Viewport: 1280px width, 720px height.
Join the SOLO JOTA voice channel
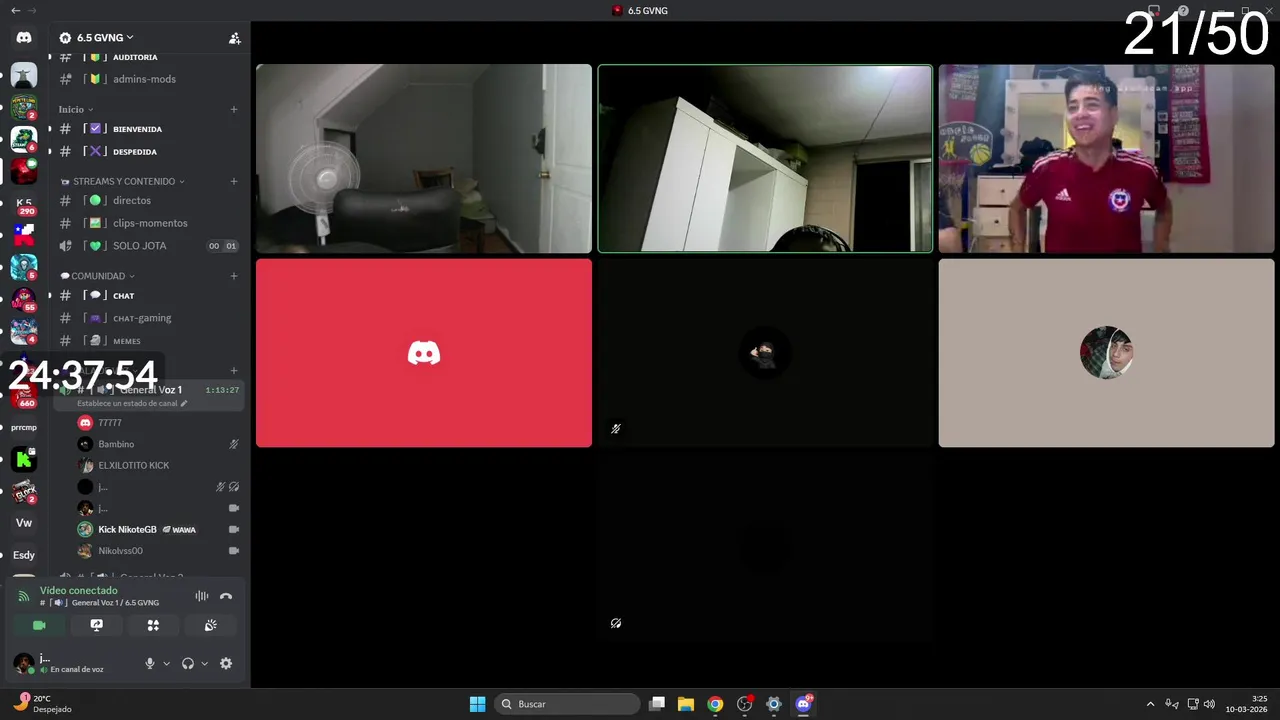148,246
